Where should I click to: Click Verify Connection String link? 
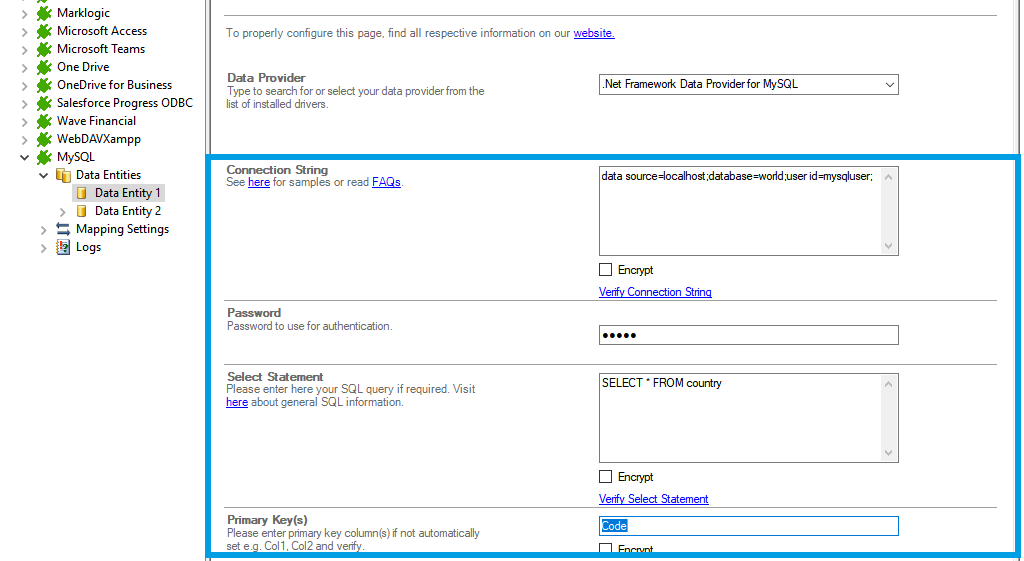pos(655,292)
